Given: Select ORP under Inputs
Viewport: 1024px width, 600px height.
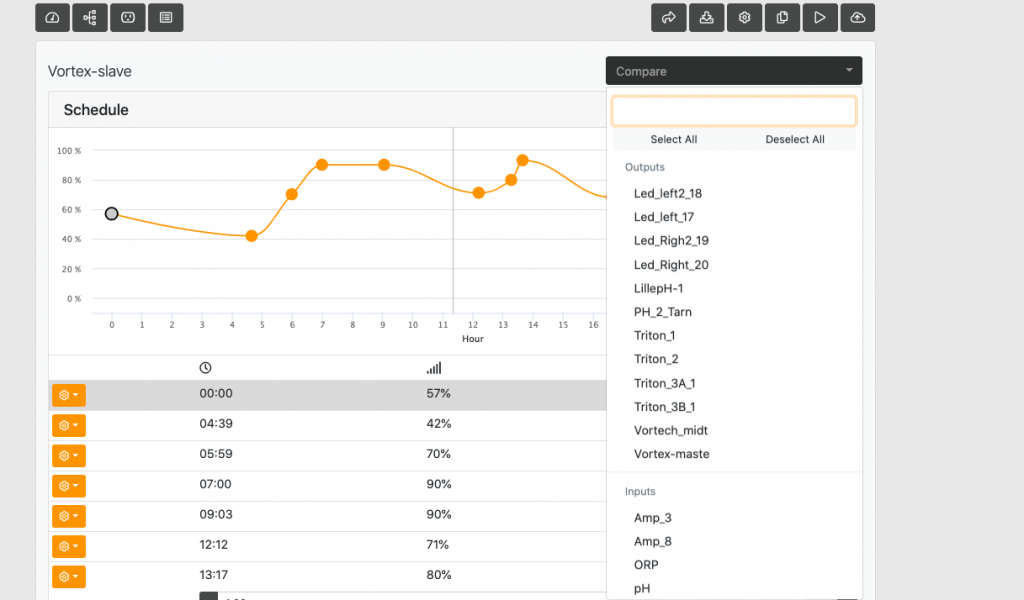Looking at the screenshot, I should point(646,565).
